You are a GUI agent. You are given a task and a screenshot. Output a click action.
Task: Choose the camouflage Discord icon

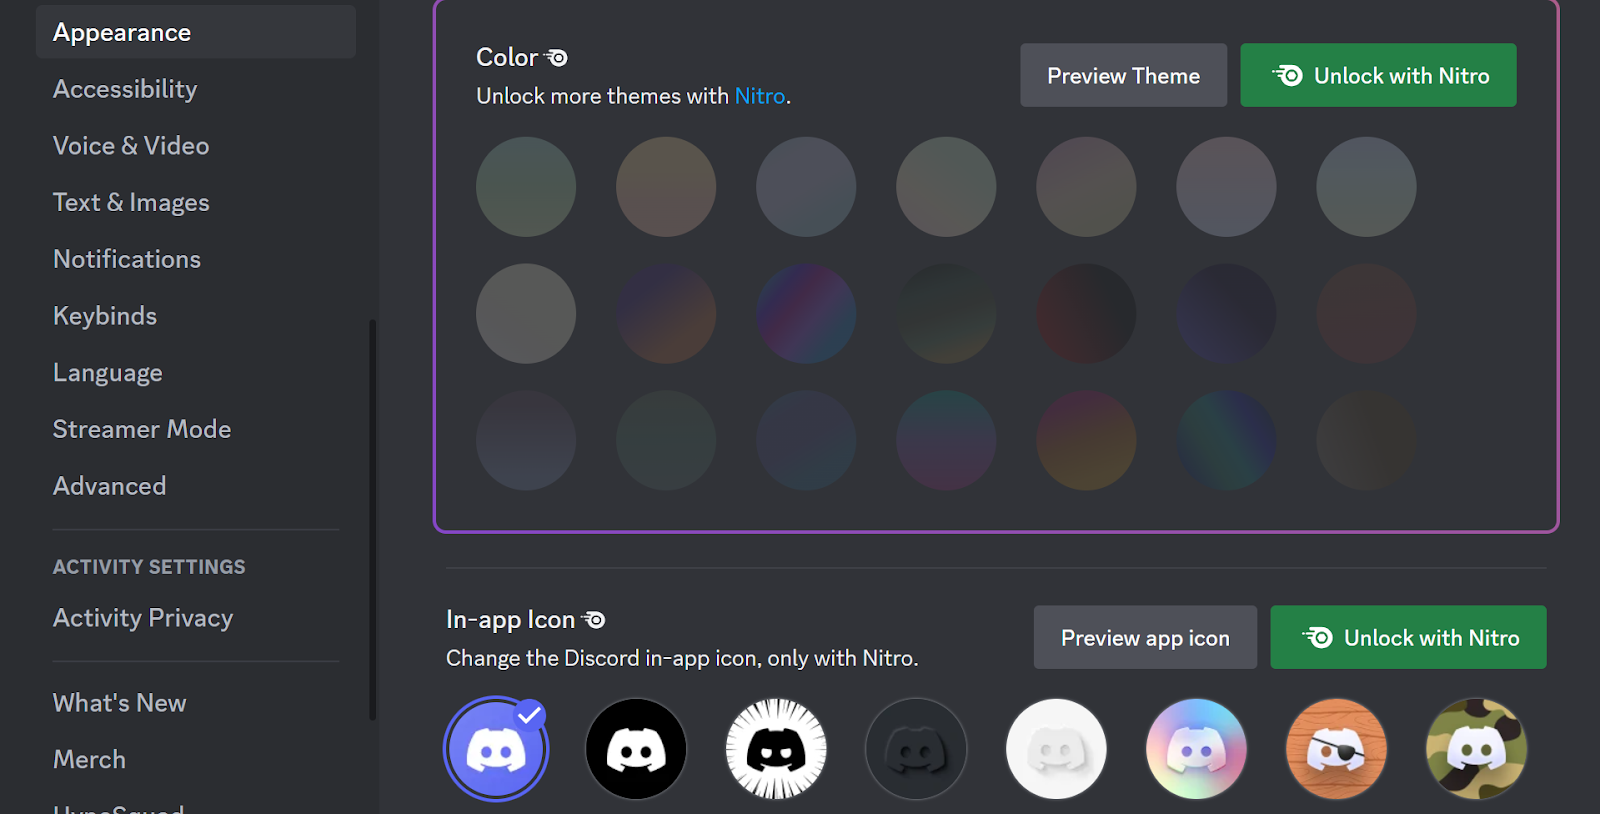click(x=1476, y=749)
